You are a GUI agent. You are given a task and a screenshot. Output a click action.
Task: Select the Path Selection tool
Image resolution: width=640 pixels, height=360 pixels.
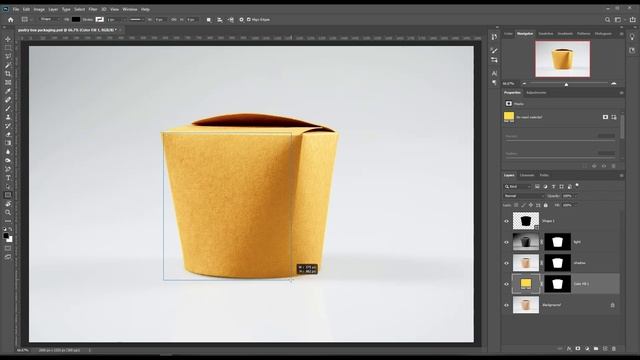(x=8, y=187)
